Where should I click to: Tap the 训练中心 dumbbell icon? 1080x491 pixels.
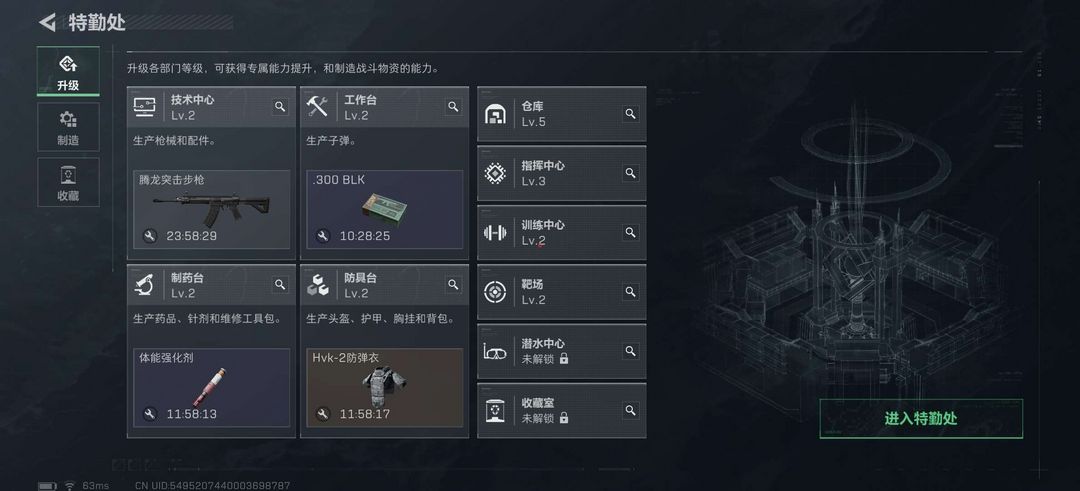coord(495,233)
